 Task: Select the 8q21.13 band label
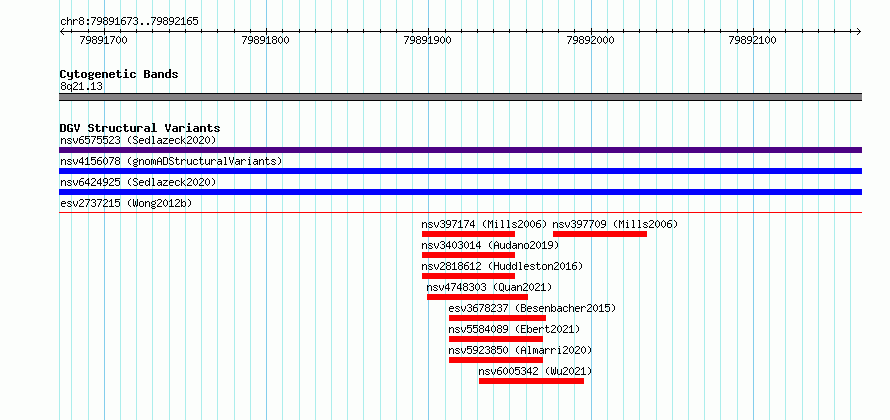(82, 87)
